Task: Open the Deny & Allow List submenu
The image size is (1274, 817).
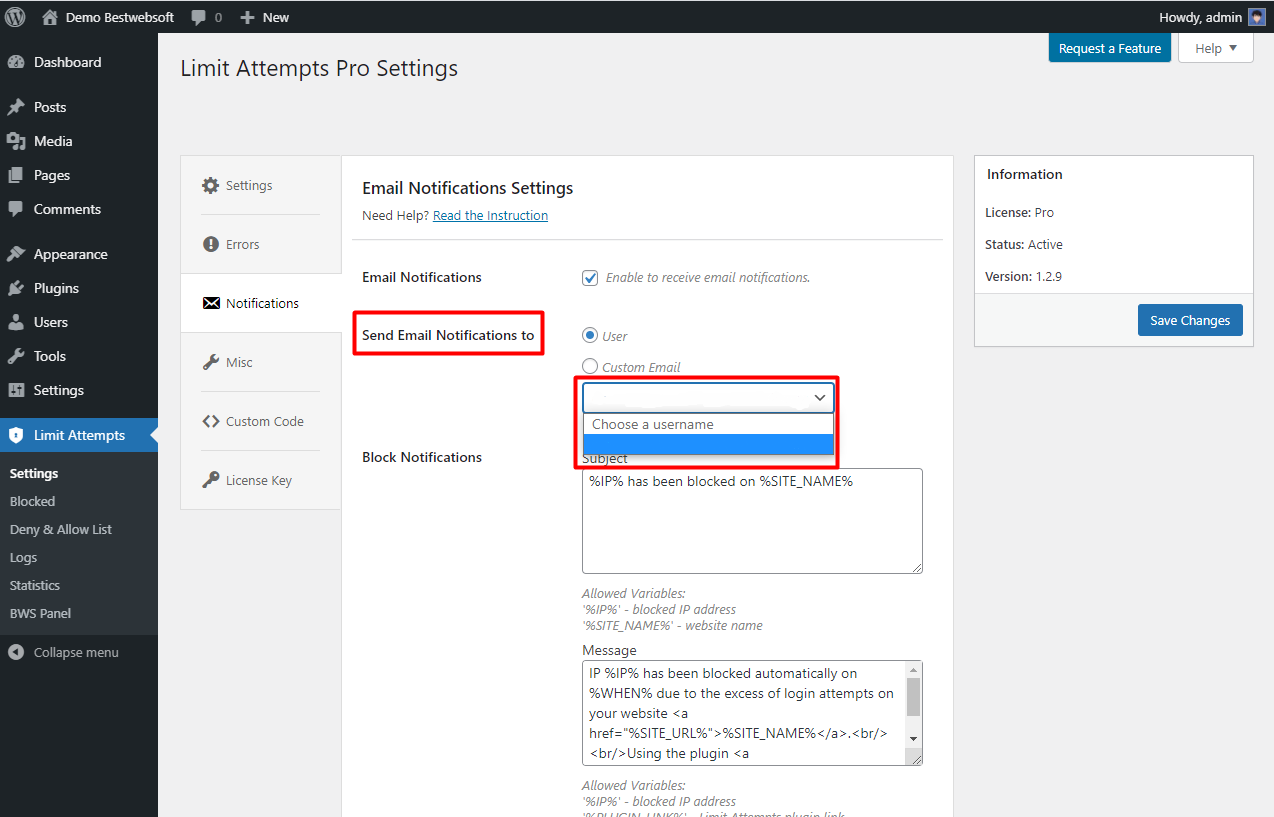Action: pos(61,529)
